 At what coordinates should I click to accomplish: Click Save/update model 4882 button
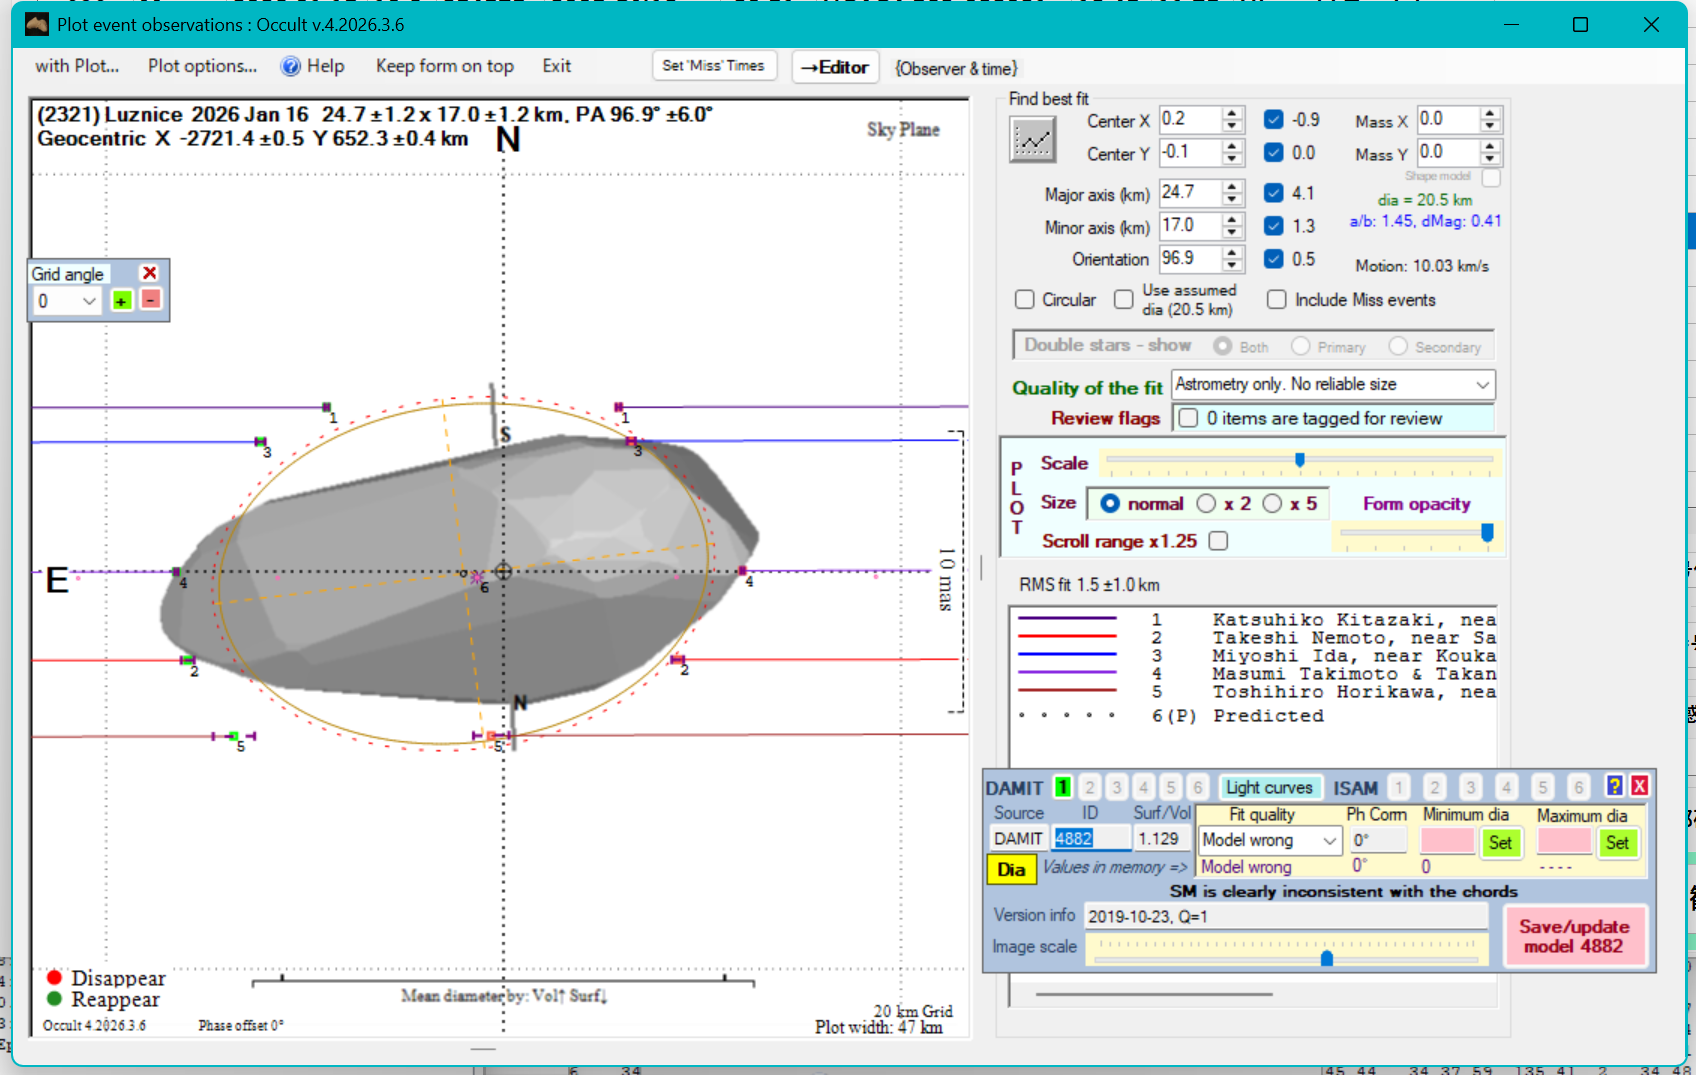tap(1574, 936)
